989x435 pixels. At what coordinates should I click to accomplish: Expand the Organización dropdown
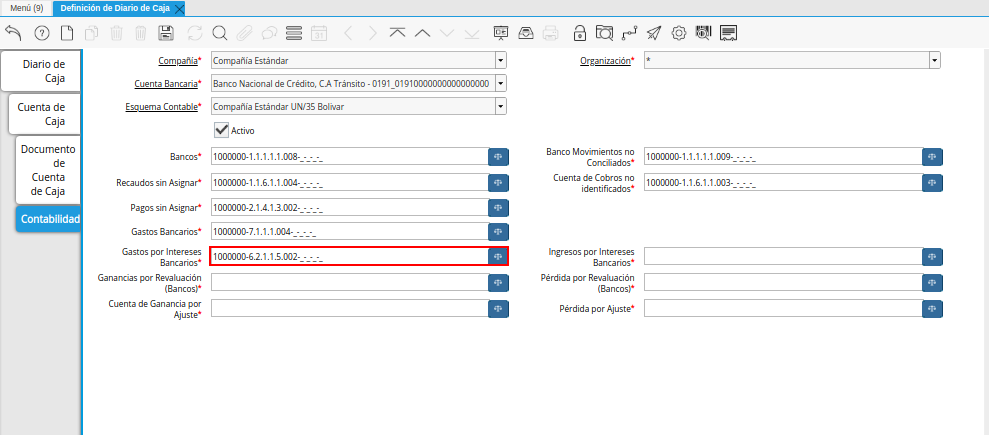click(934, 61)
